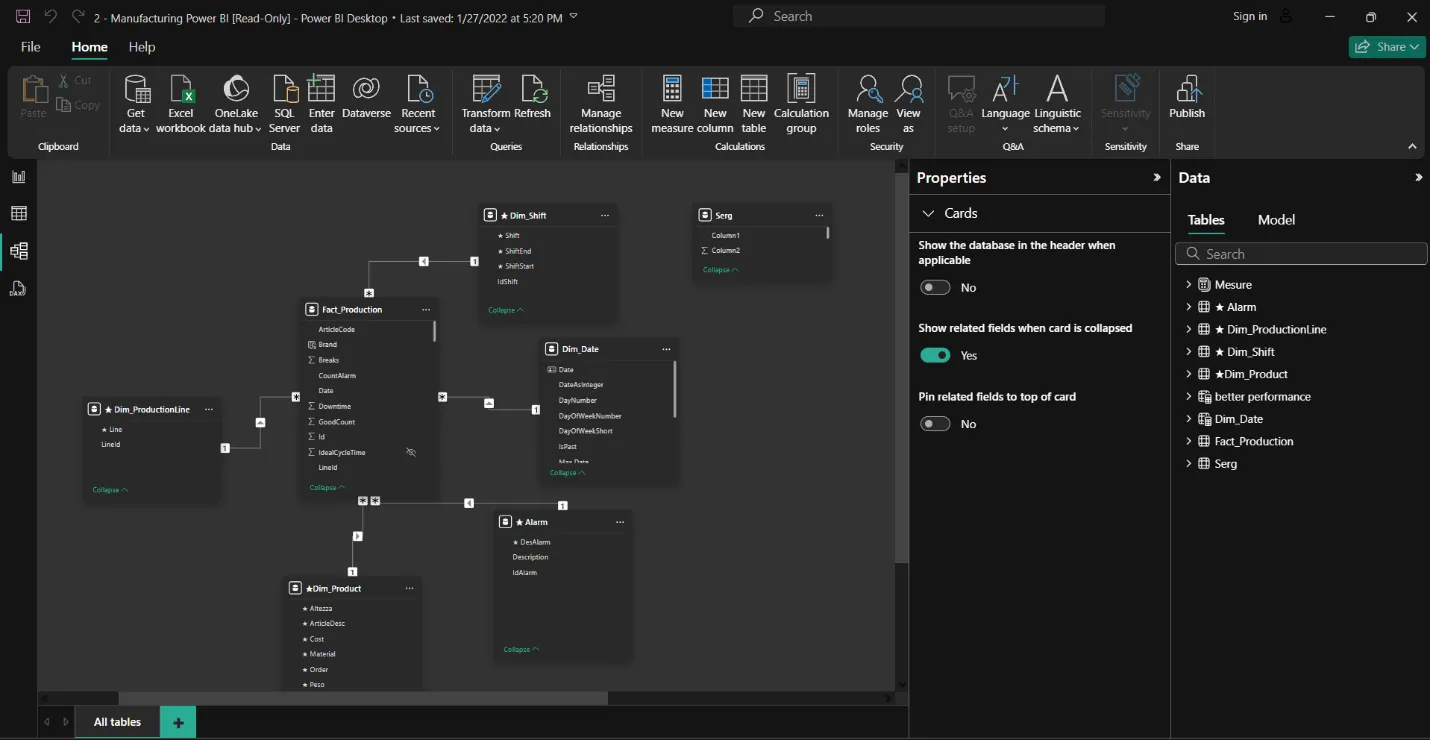Collapse the Cards section in Properties
The height and width of the screenshot is (740, 1430).
pos(928,213)
